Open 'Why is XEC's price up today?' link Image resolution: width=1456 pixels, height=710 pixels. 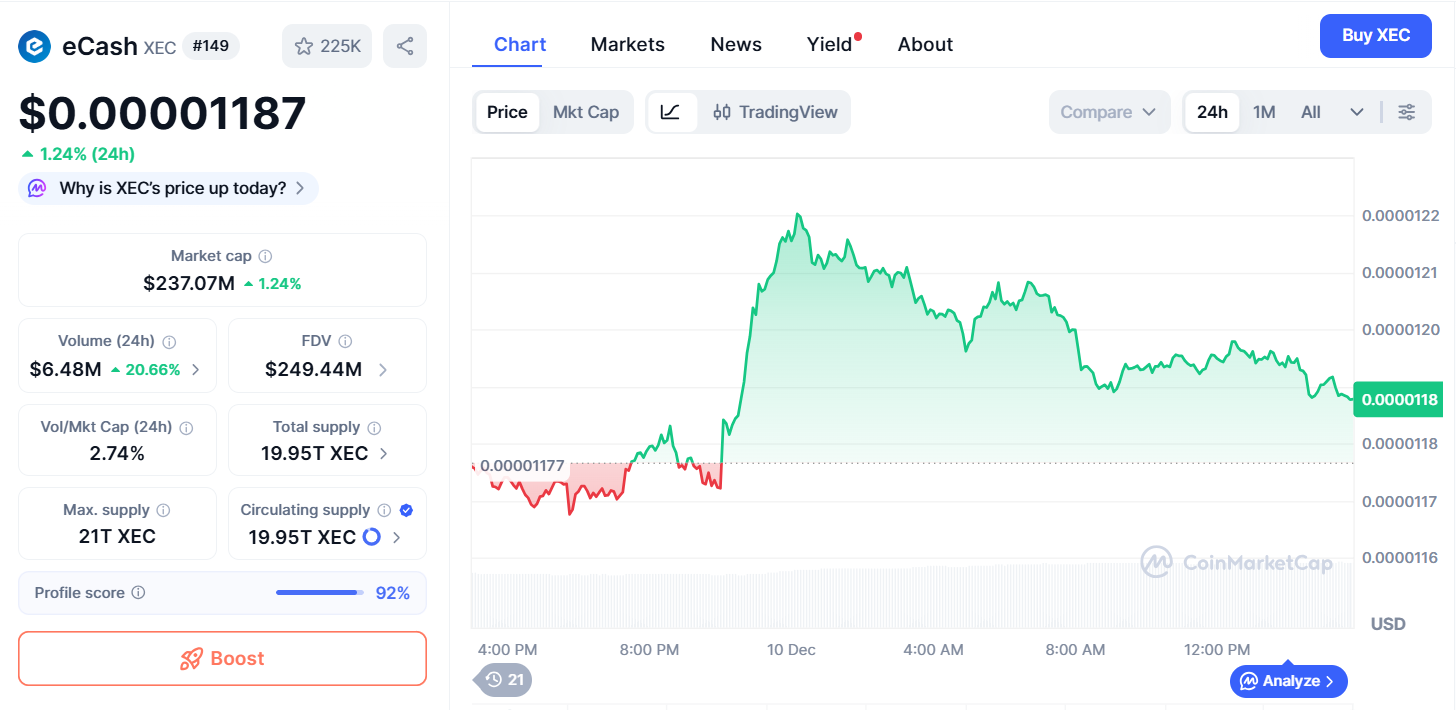click(167, 188)
